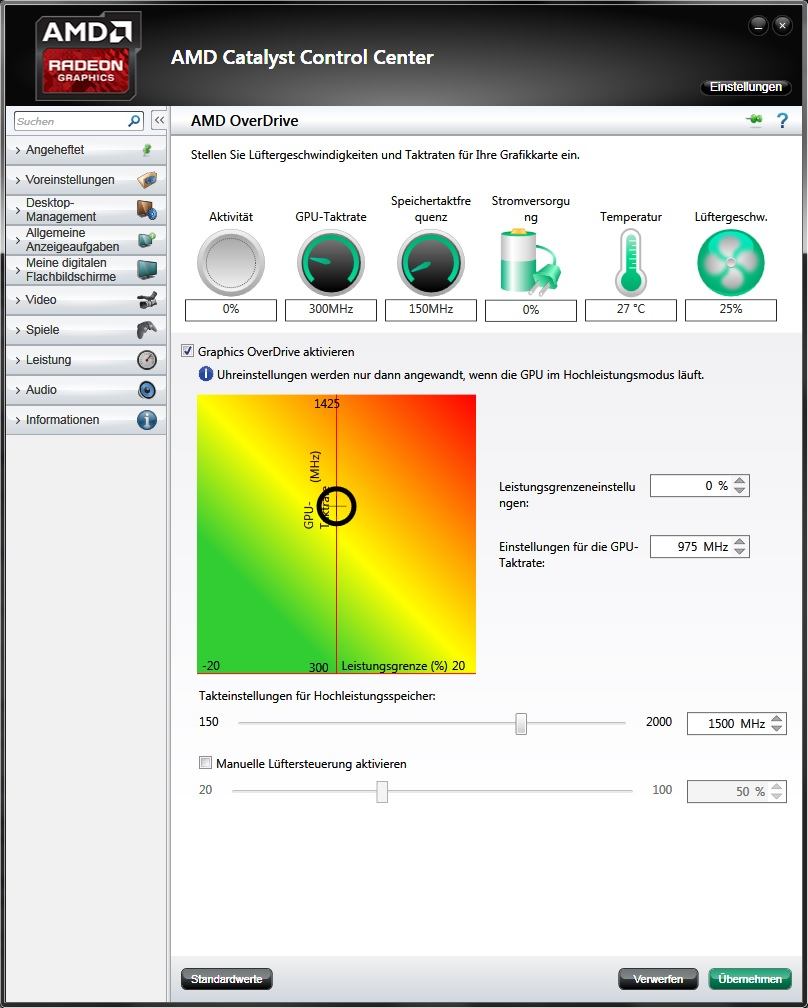Click the fan speed slider handle
808x1008 pixels.
pos(382,791)
